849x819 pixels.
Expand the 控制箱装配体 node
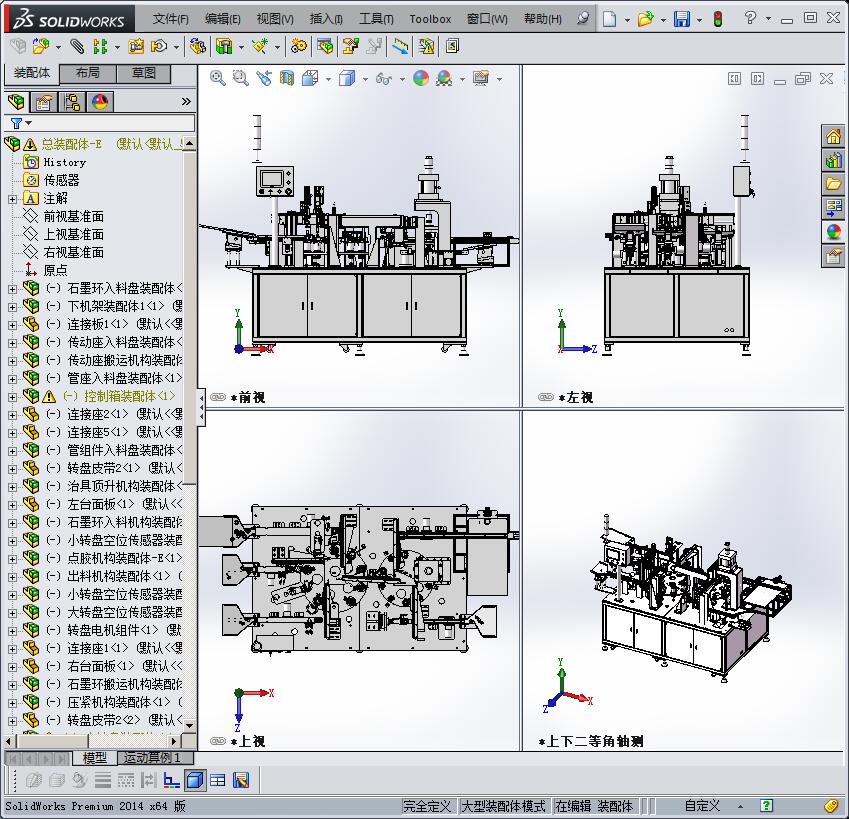(x=12, y=397)
